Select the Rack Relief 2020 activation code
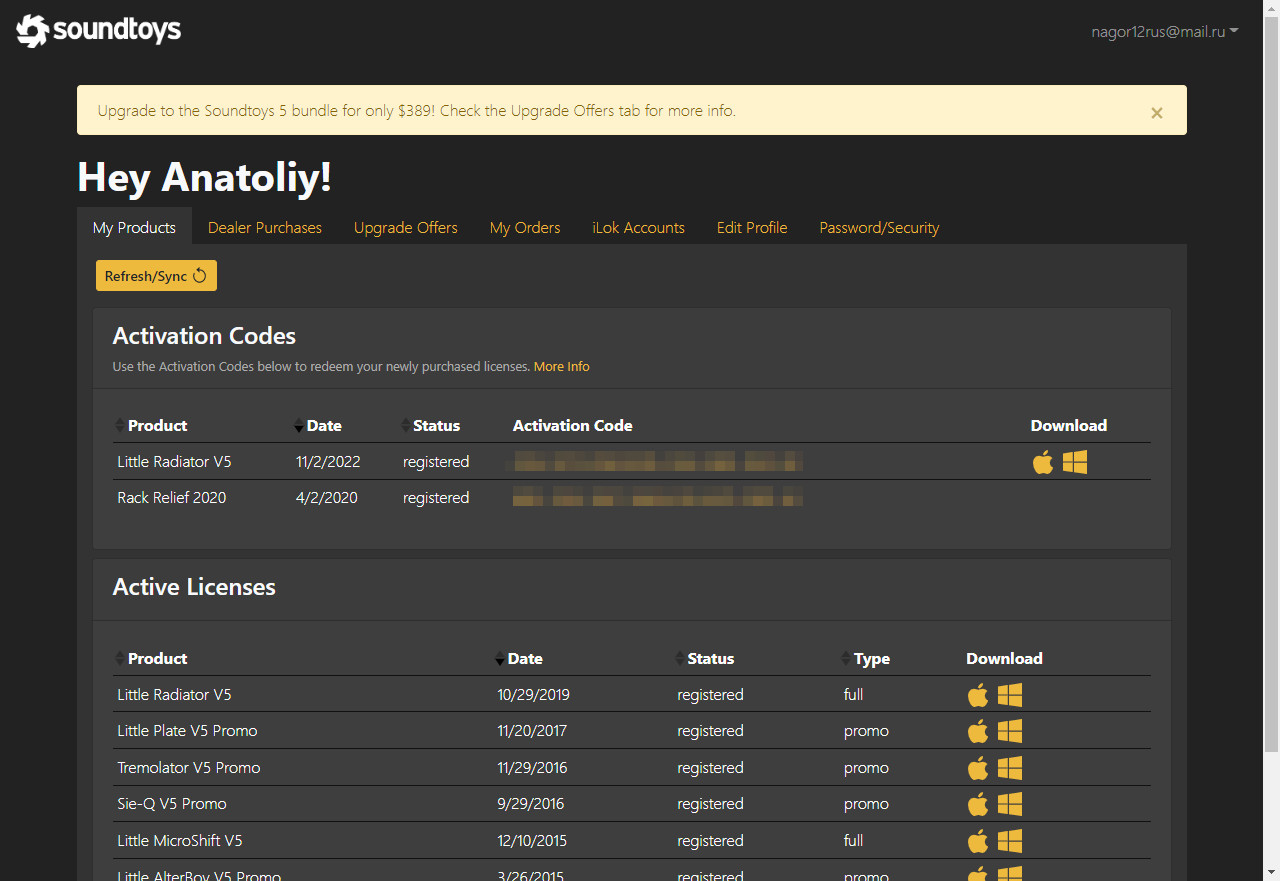The height and width of the screenshot is (881, 1280). point(657,498)
